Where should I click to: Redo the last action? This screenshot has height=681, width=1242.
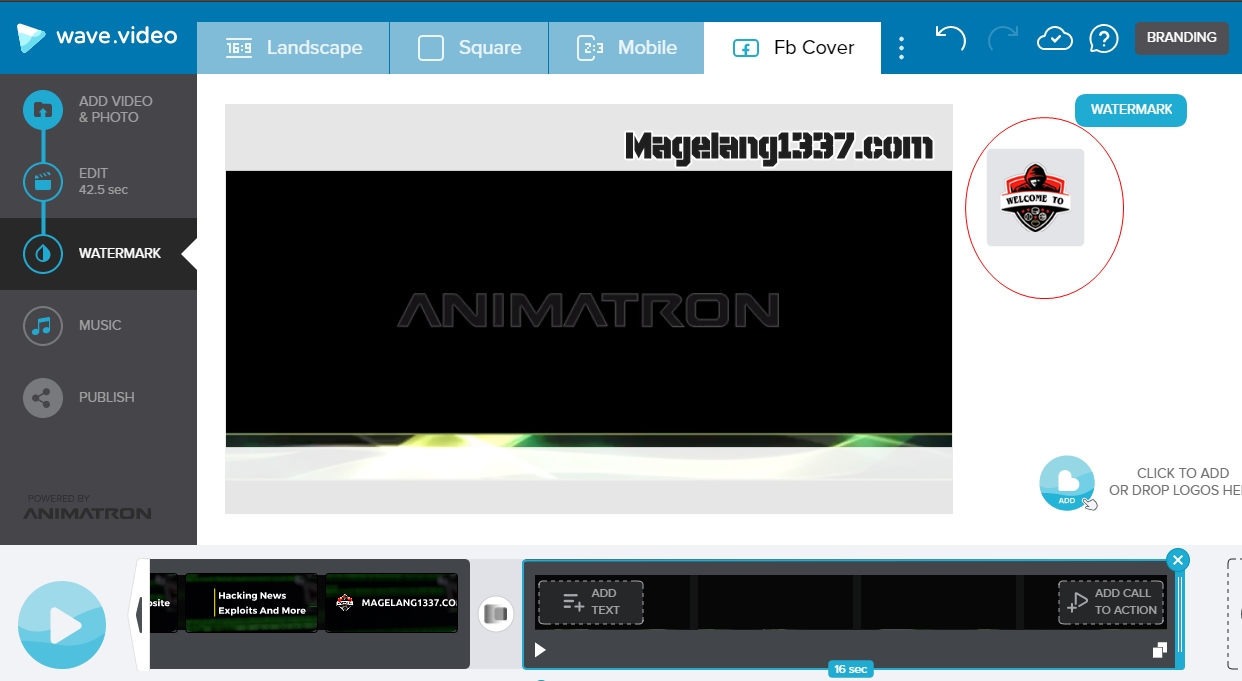[1002, 38]
